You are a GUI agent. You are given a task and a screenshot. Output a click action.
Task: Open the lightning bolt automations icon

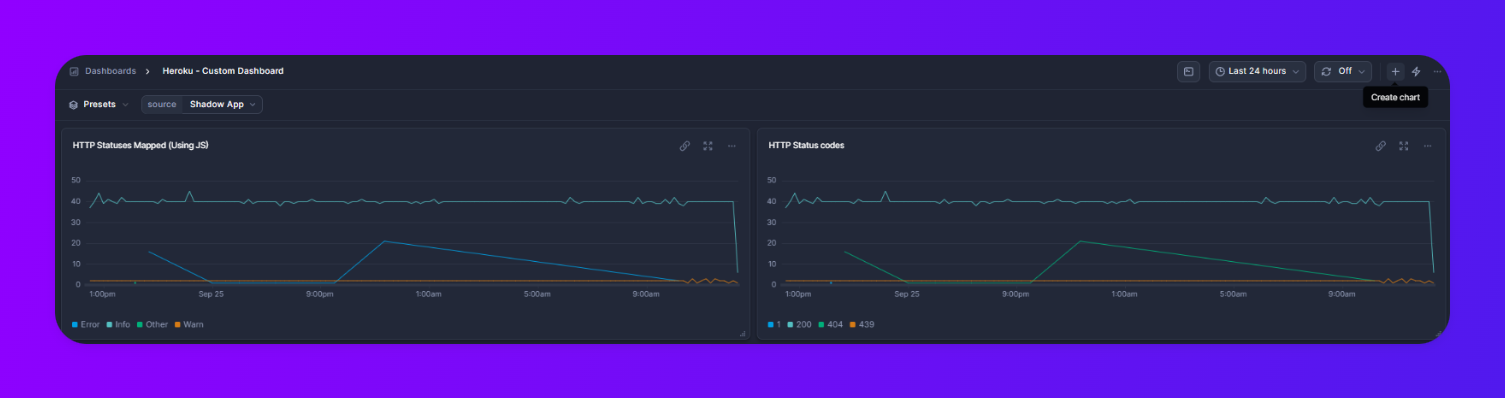1416,71
